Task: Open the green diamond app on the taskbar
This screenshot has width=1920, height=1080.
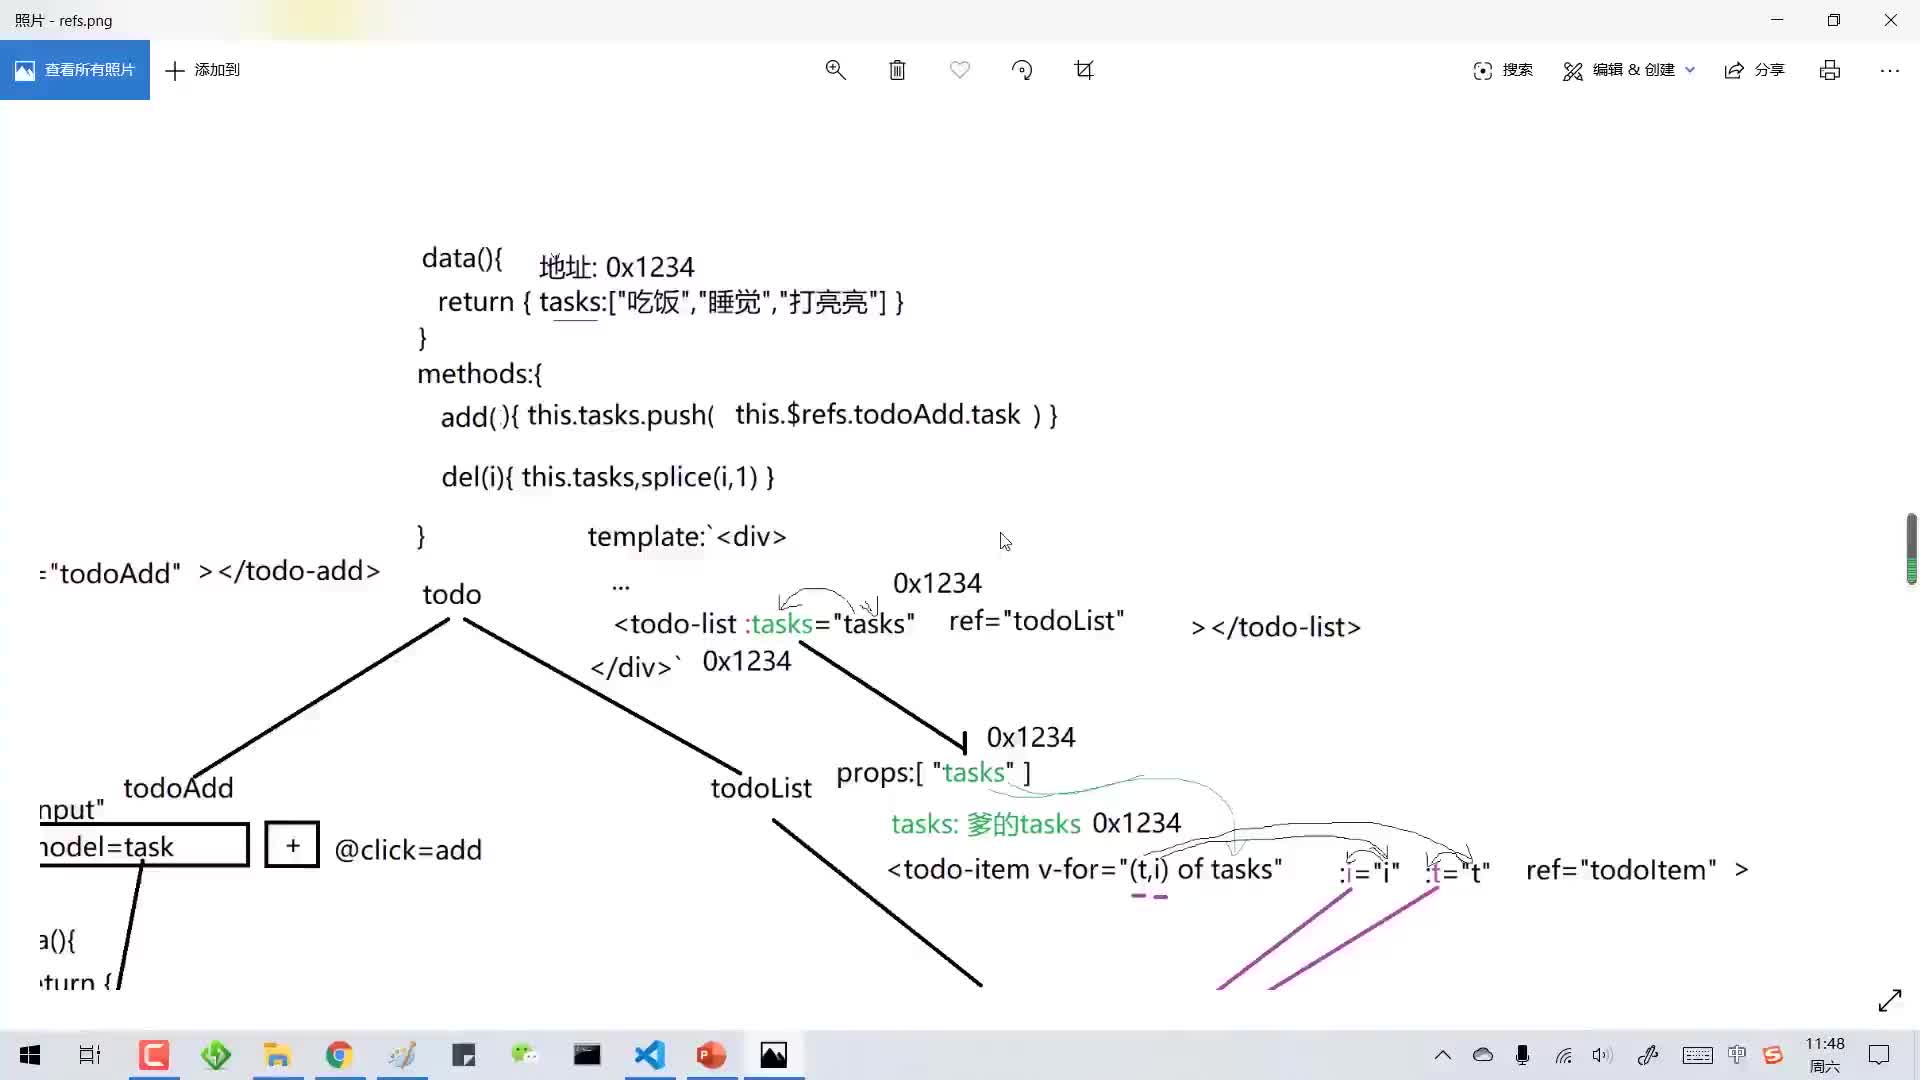Action: click(216, 1055)
